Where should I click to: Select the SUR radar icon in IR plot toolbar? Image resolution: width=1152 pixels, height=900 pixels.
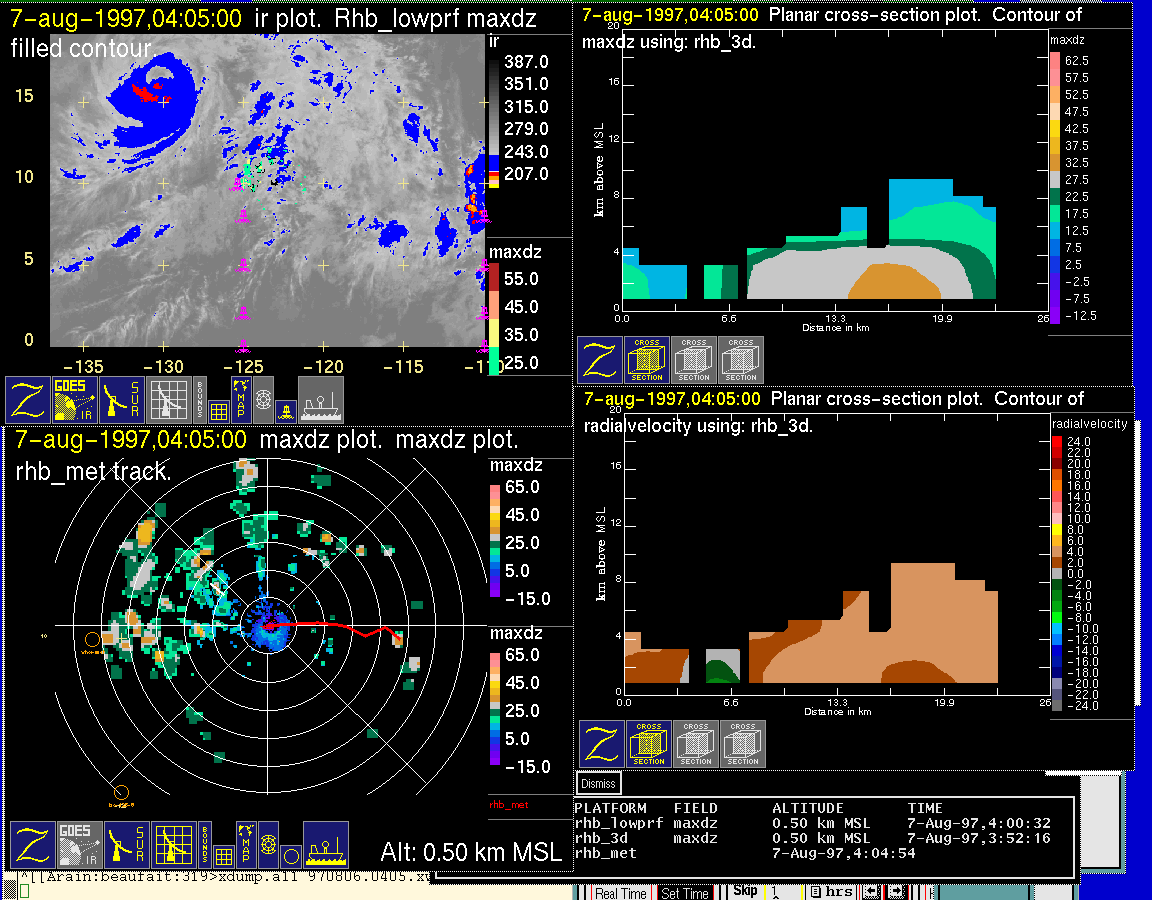point(123,400)
